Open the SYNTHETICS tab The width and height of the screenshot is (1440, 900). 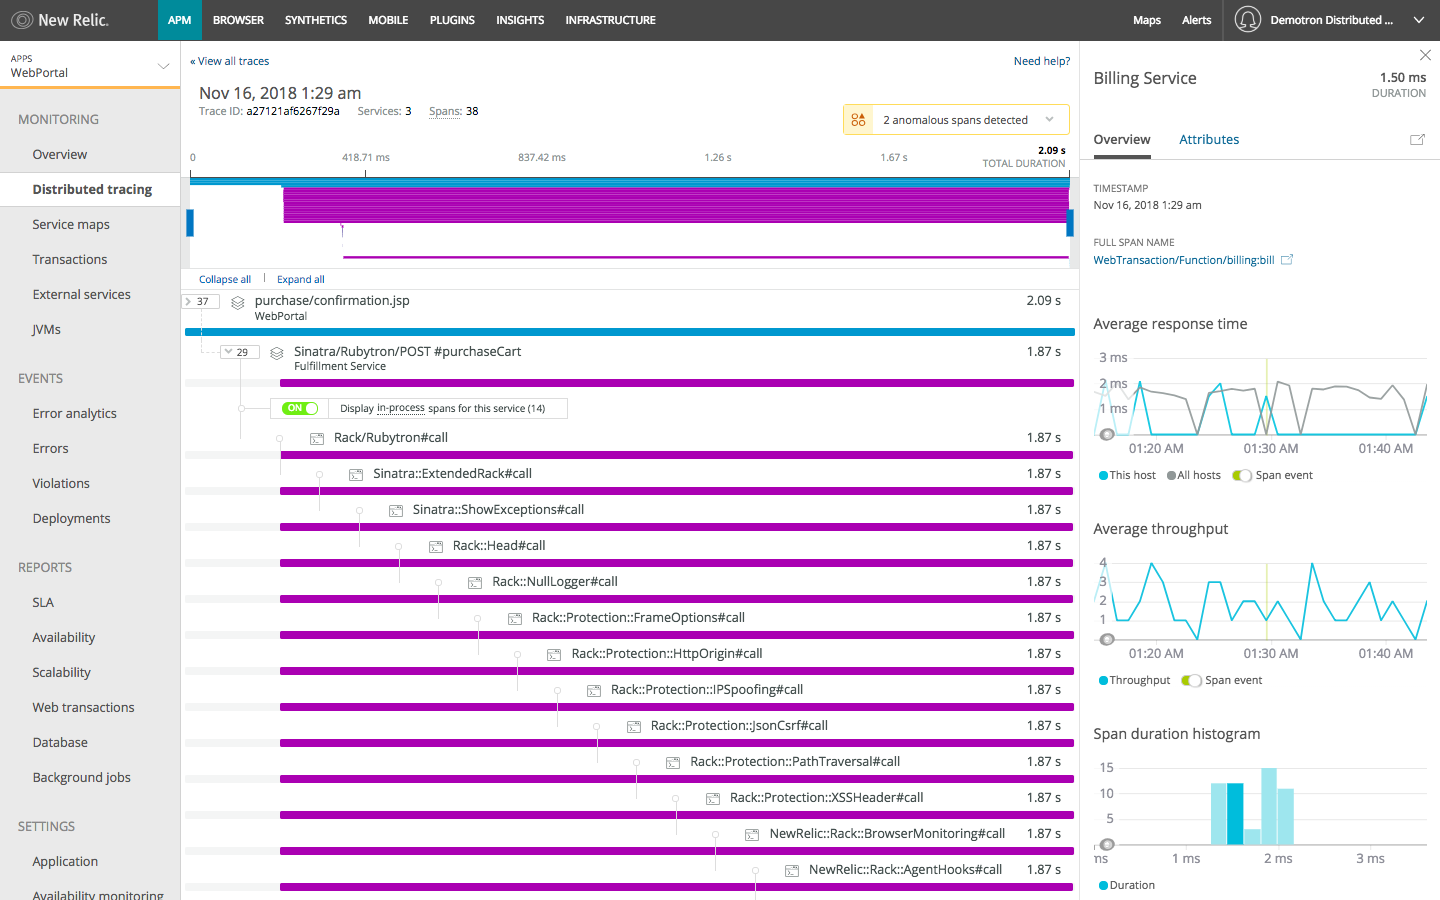[x=316, y=20]
